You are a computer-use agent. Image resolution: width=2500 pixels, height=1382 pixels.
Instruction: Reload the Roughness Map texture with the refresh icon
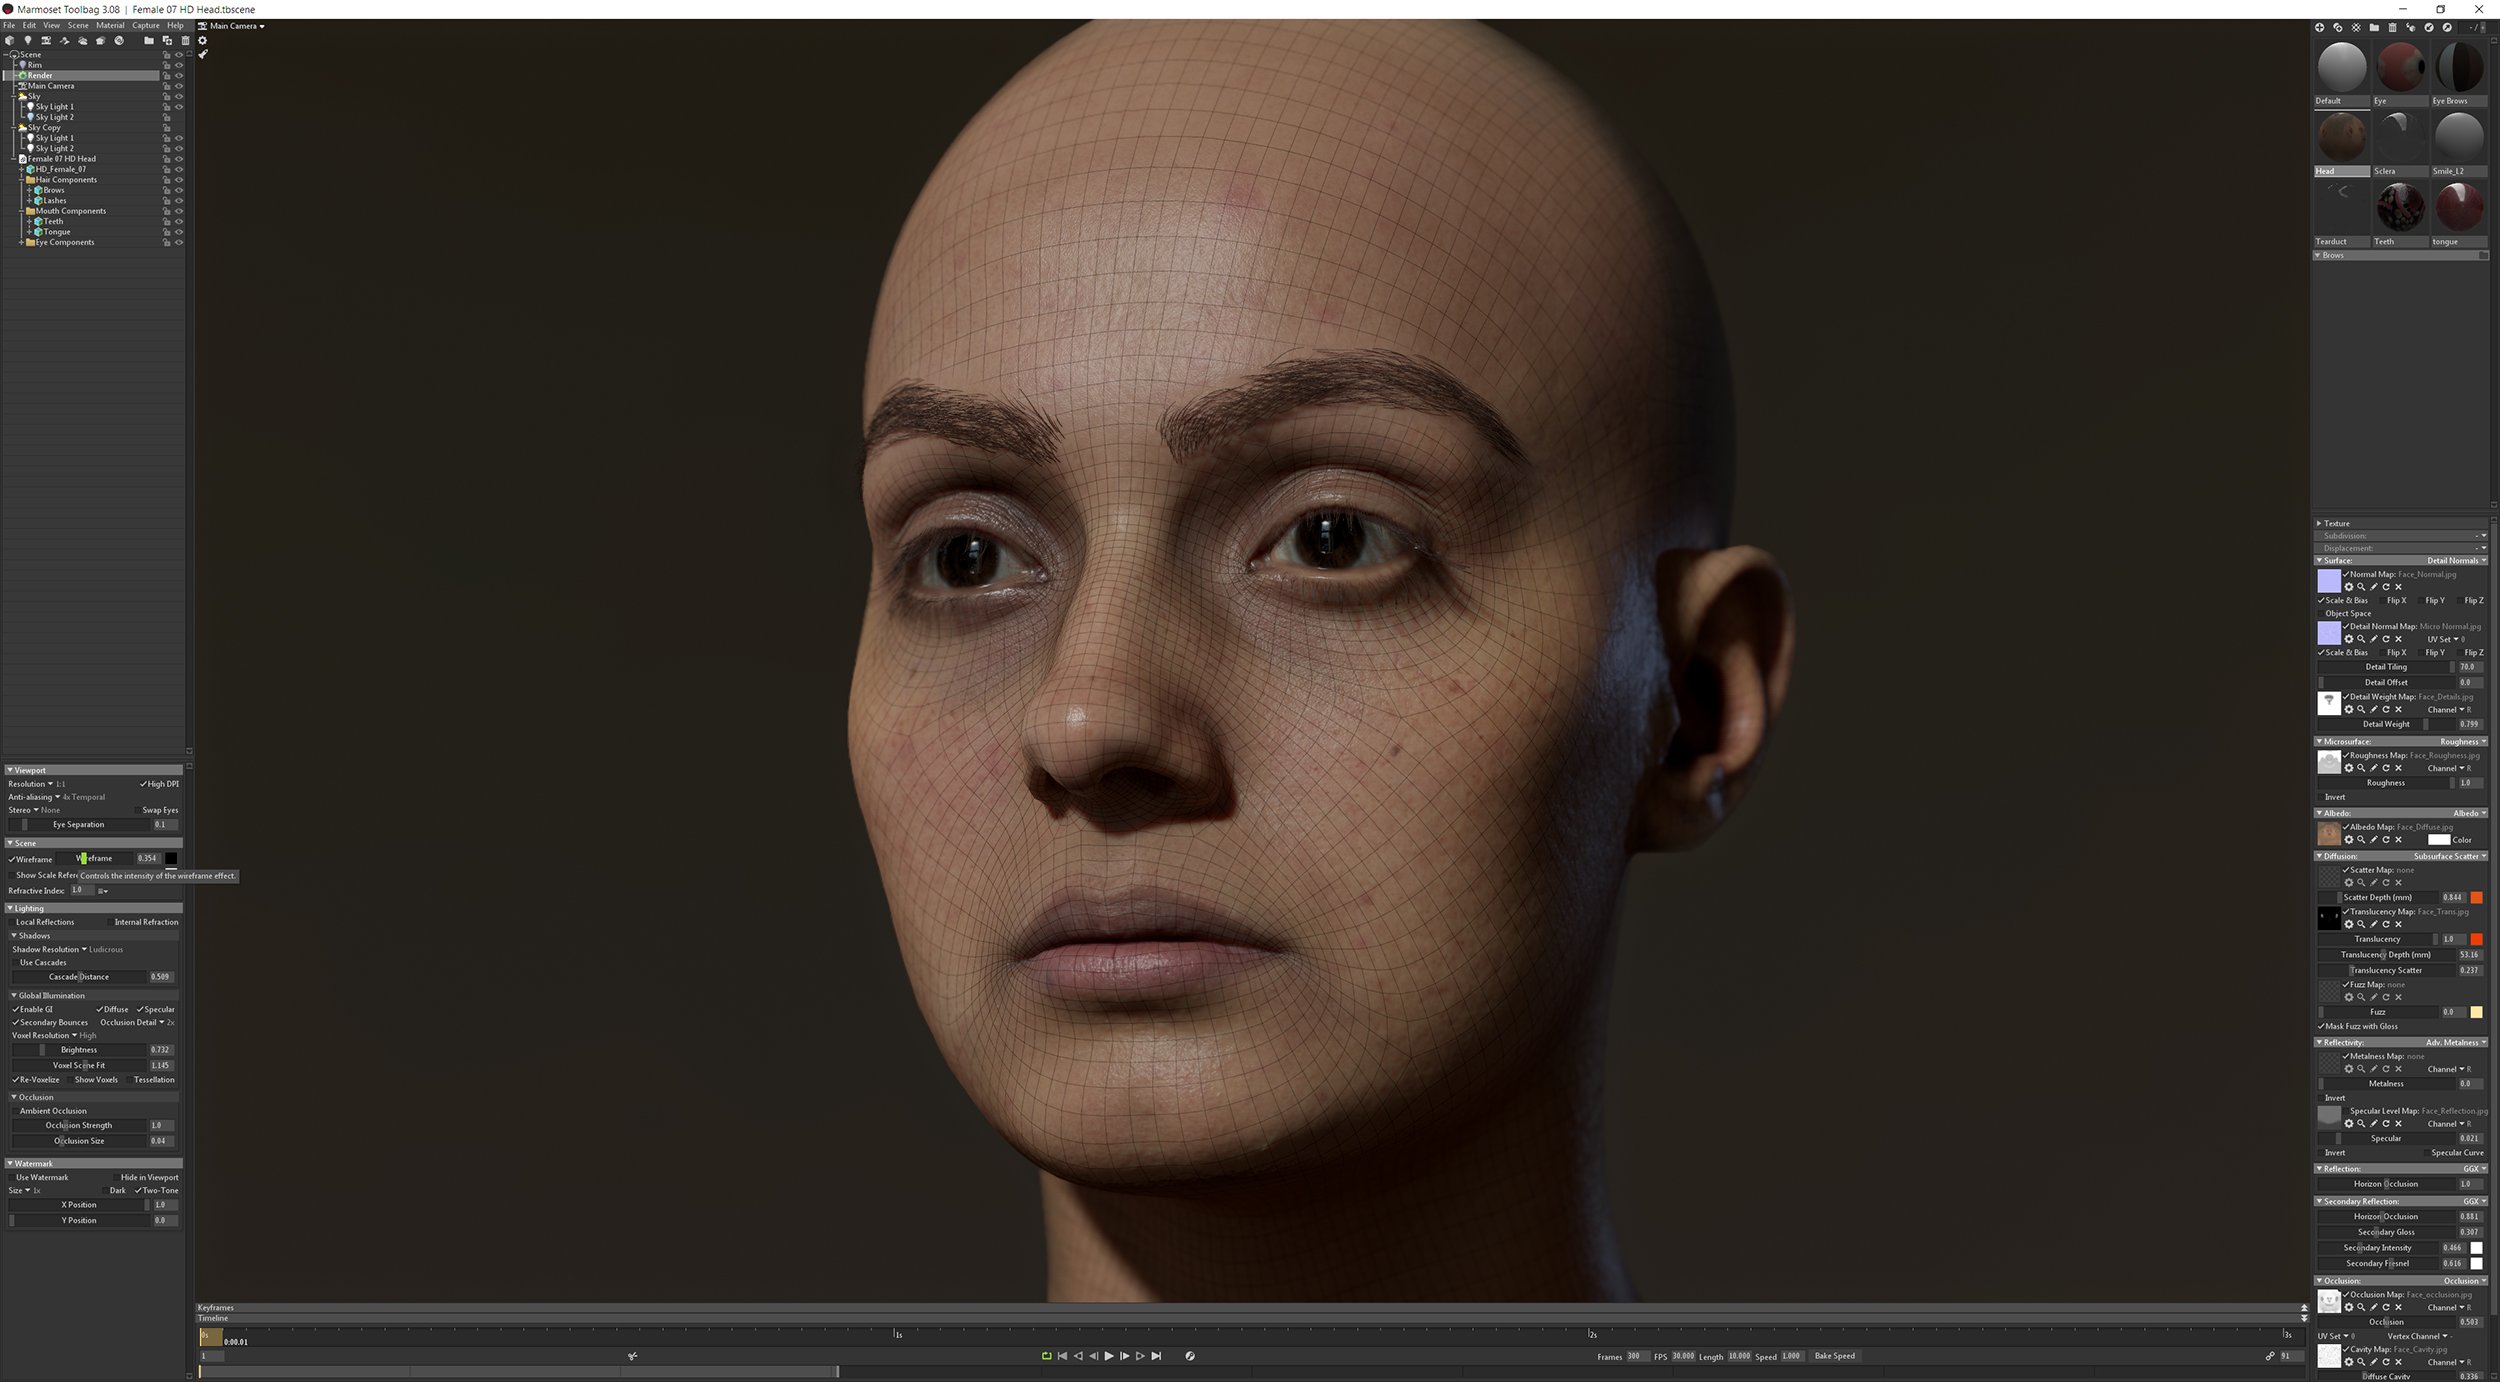click(x=2385, y=768)
